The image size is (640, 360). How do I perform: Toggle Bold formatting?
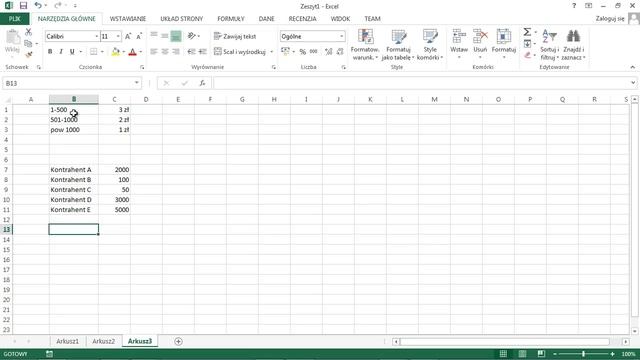tap(50, 51)
